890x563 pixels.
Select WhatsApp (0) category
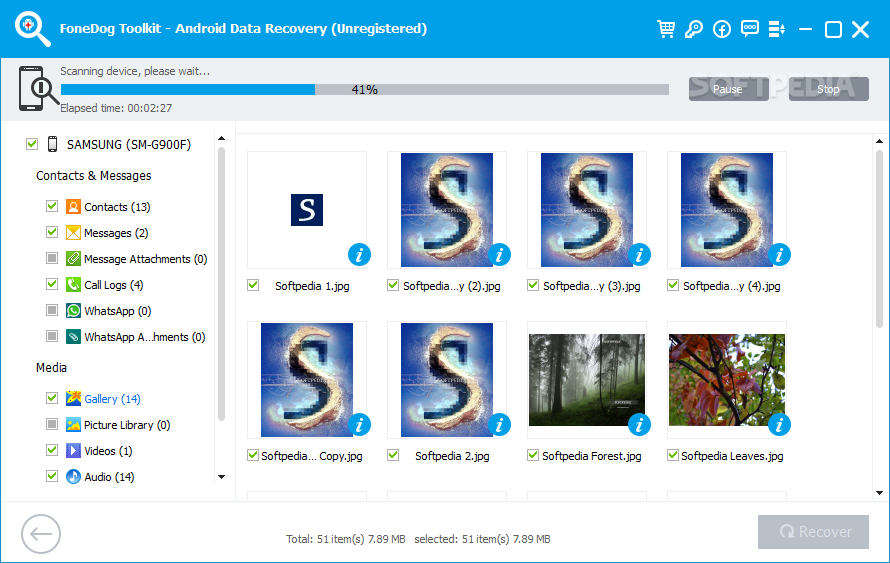point(117,311)
